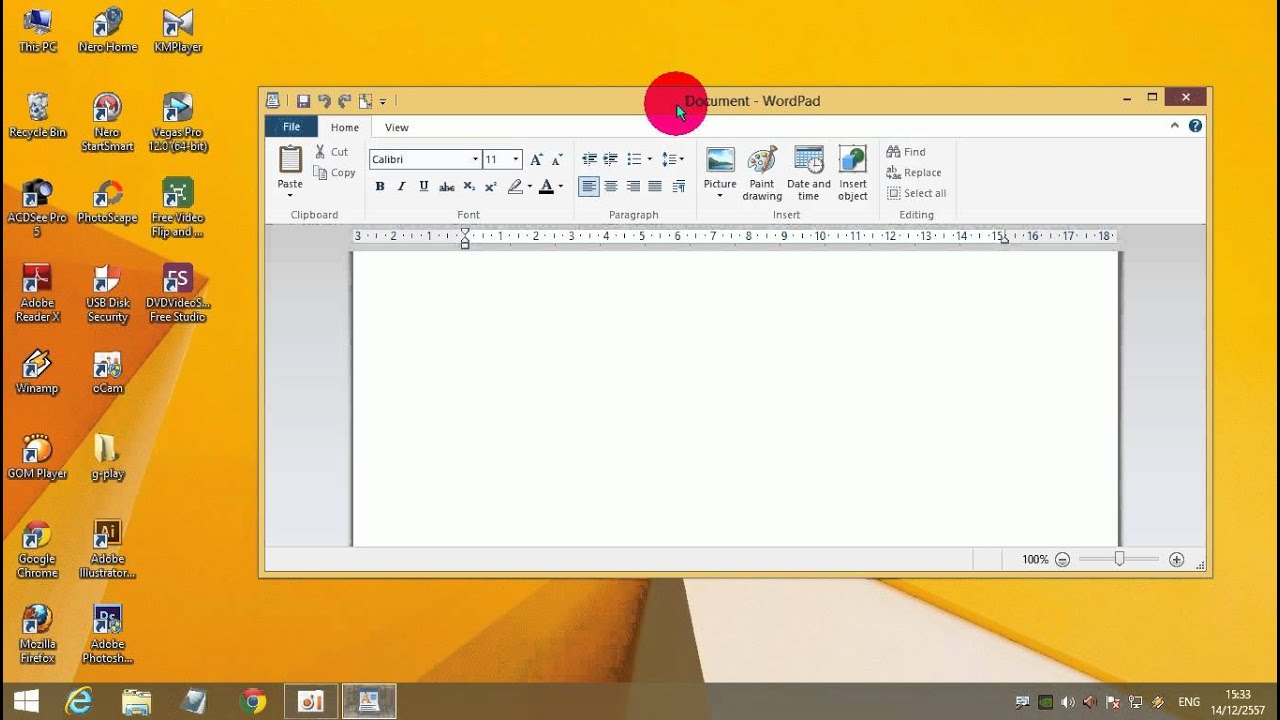Image resolution: width=1280 pixels, height=720 pixels.
Task: Zoom out with the minus button
Action: click(x=1062, y=560)
